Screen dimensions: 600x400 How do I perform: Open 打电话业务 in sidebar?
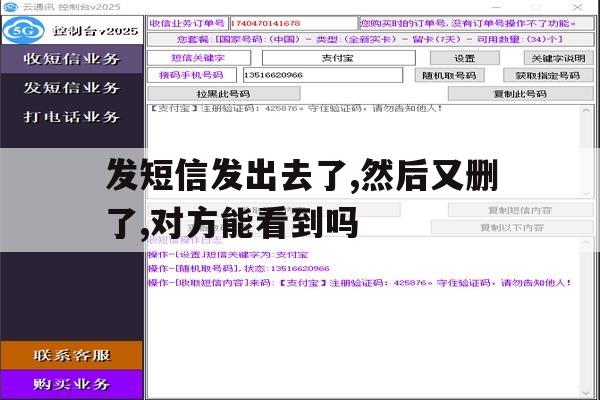[x=72, y=116]
